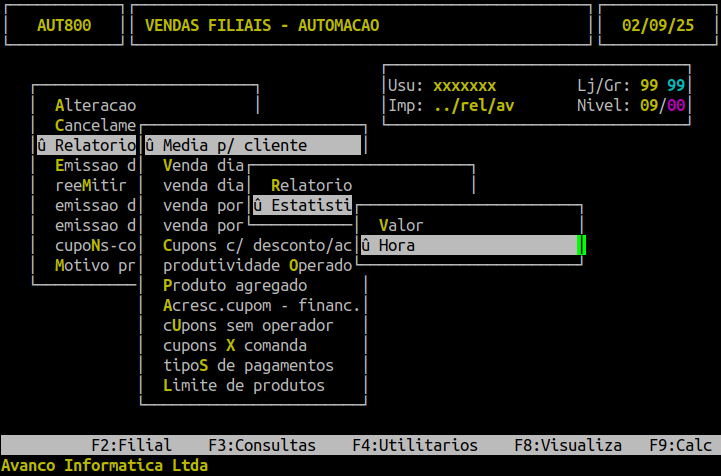Click F8:Visualiza in the bottom bar
Screen dimensions: 721x476
click(x=568, y=445)
